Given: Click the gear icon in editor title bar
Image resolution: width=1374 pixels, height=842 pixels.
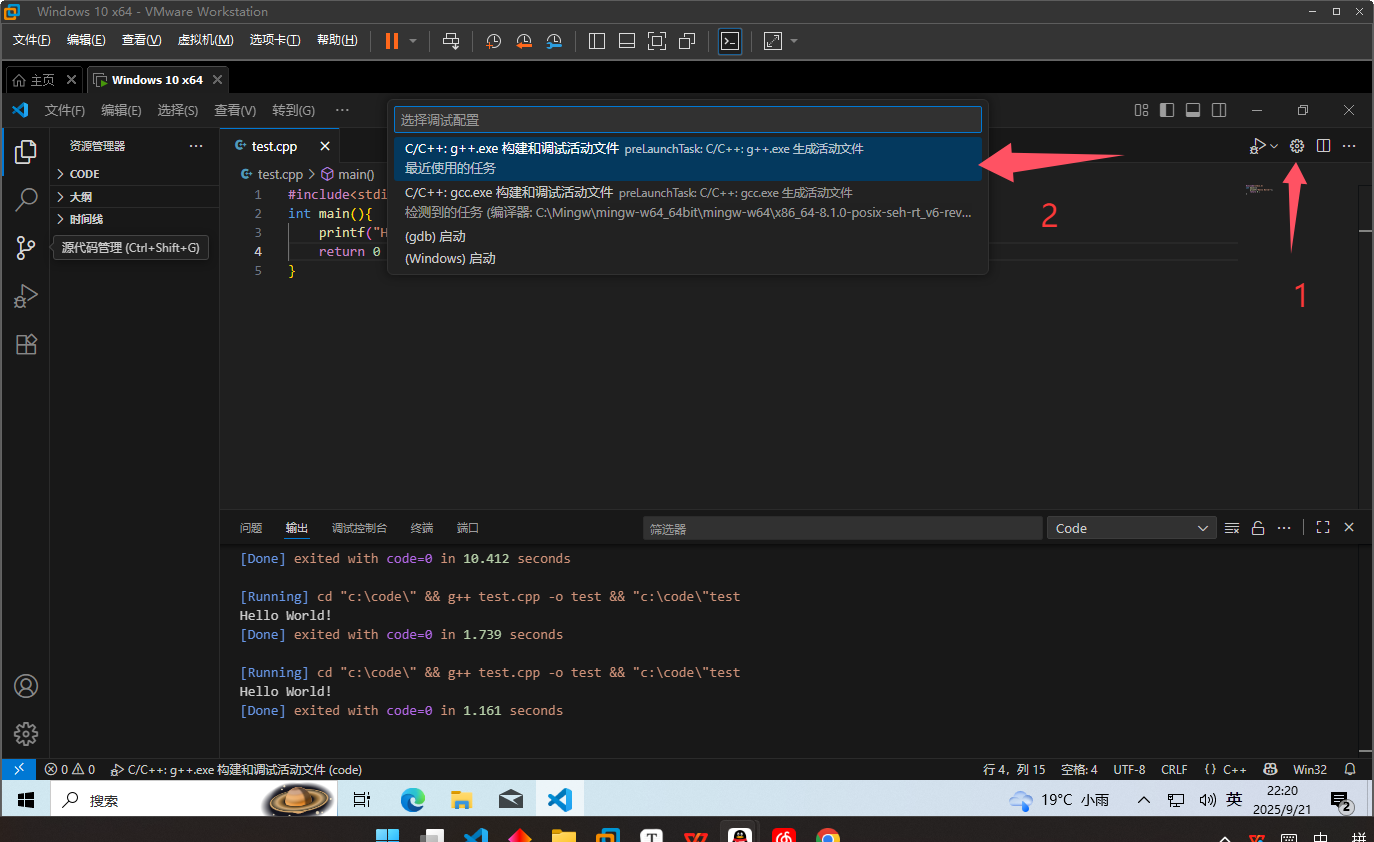Looking at the screenshot, I should point(1297,146).
